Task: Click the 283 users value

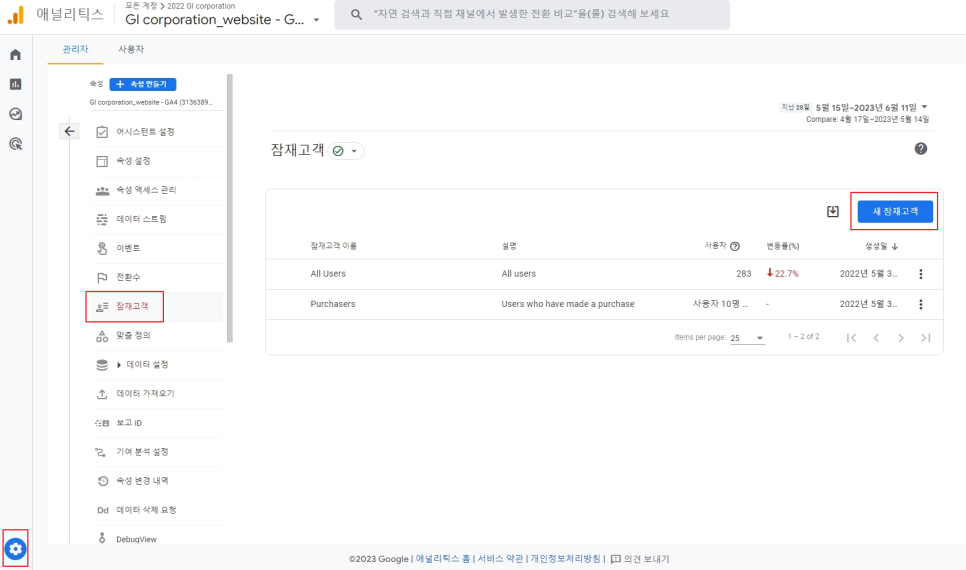Action: pyautogui.click(x=744, y=274)
